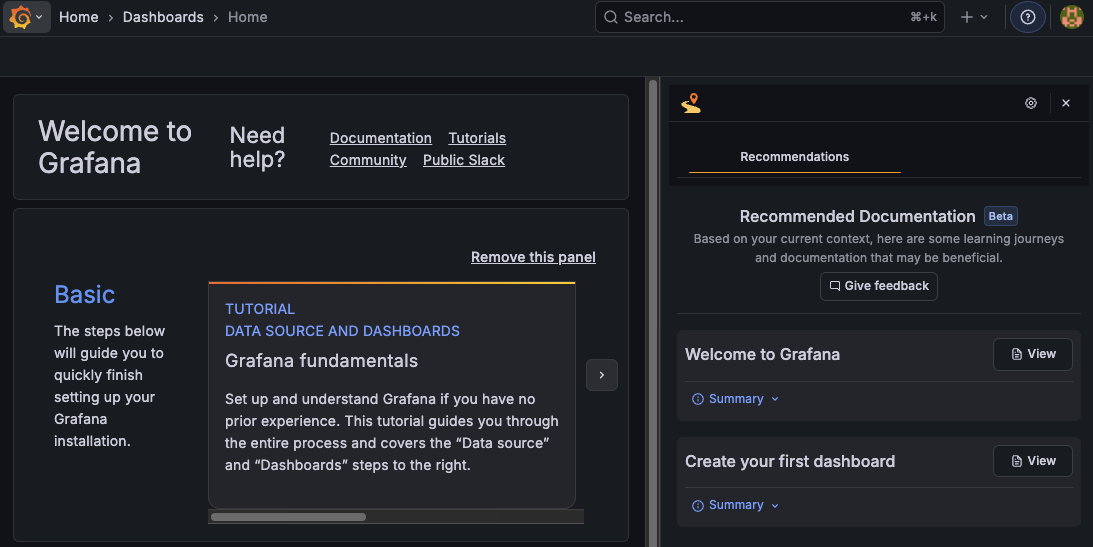
Task: Expand Summary under Create your first dashboard
Action: (x=735, y=505)
